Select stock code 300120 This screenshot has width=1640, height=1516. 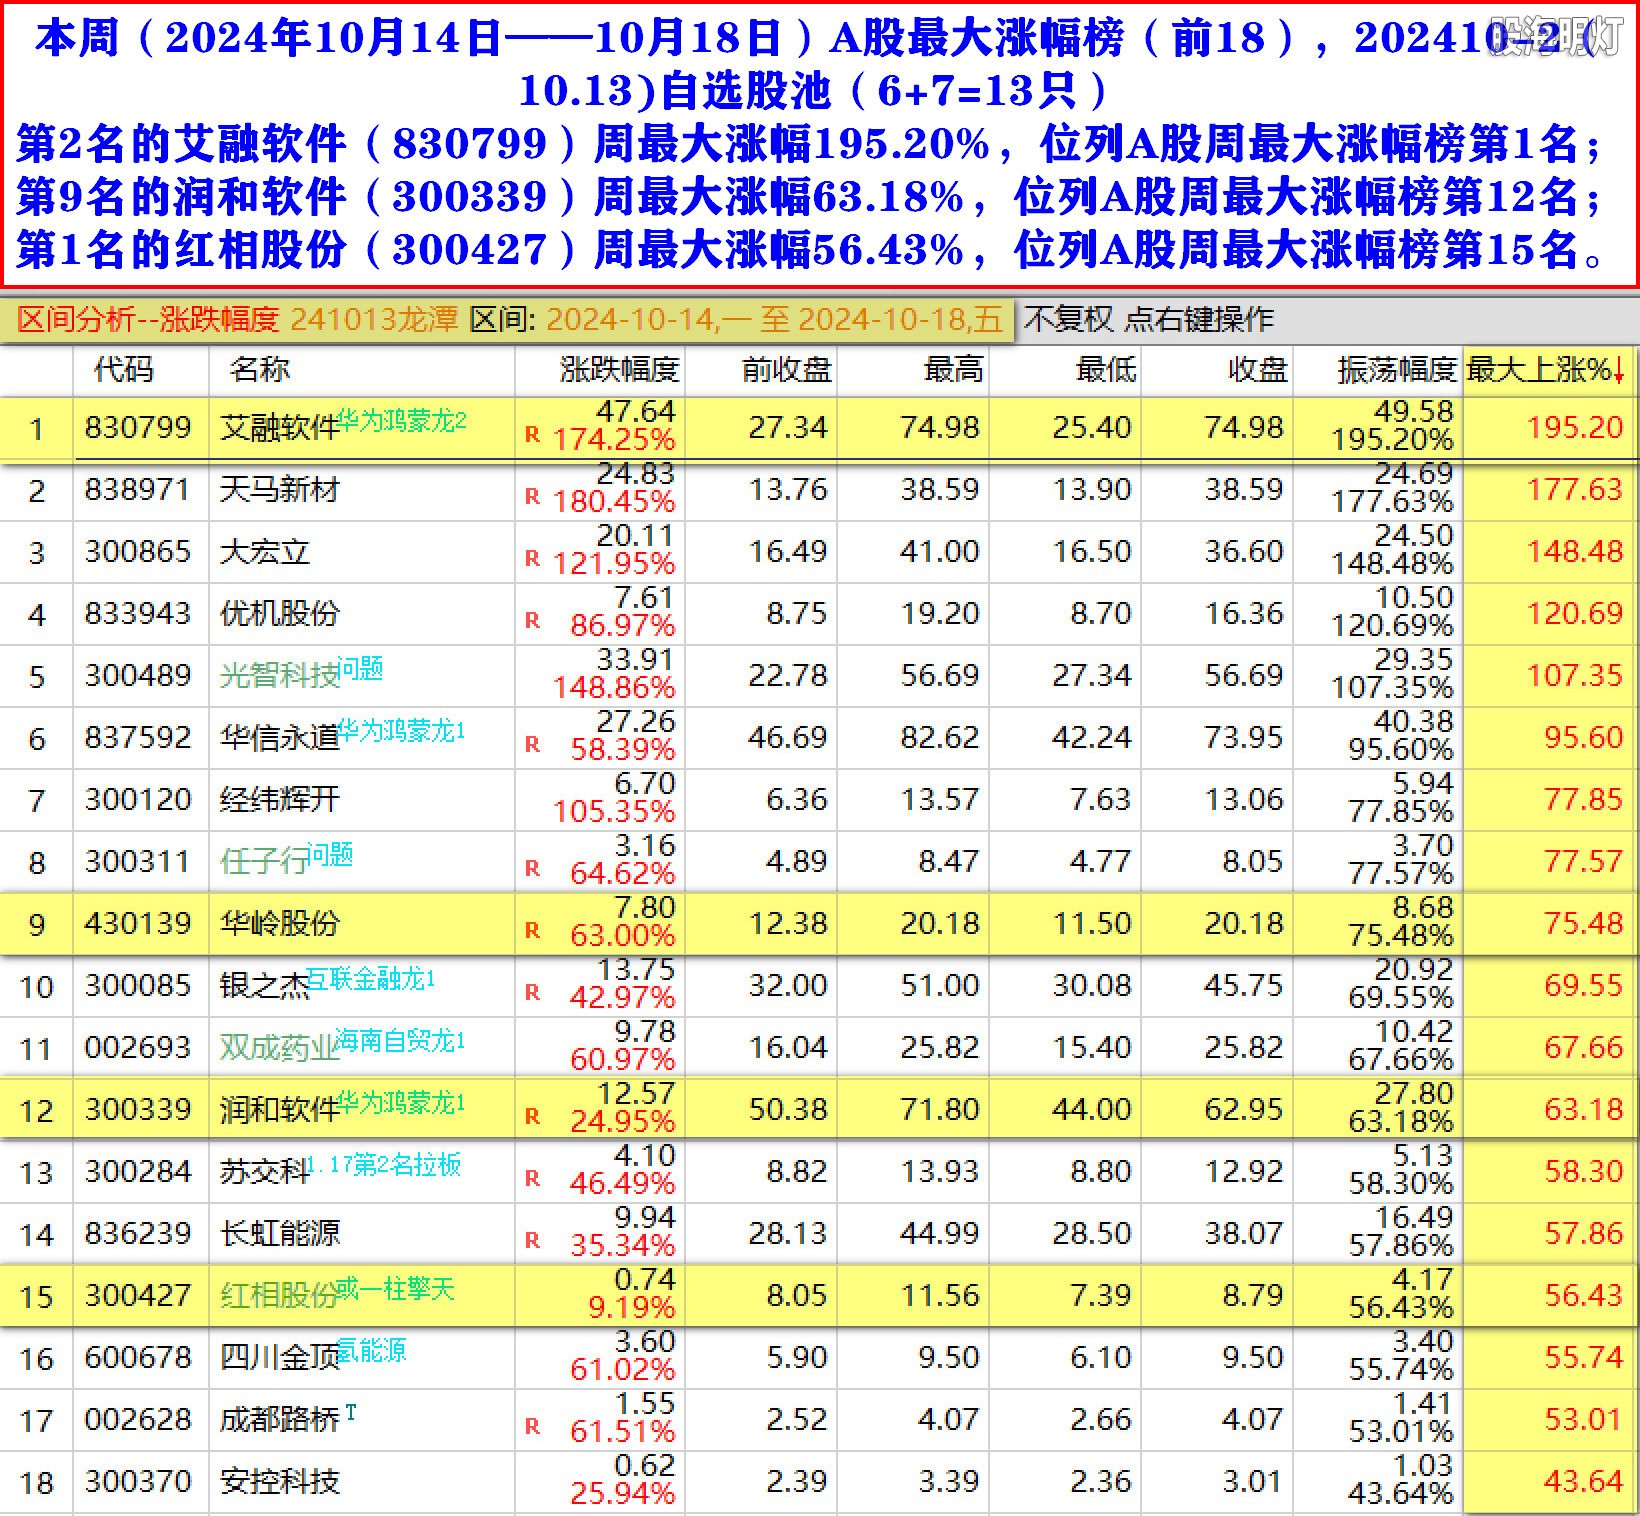click(x=137, y=800)
